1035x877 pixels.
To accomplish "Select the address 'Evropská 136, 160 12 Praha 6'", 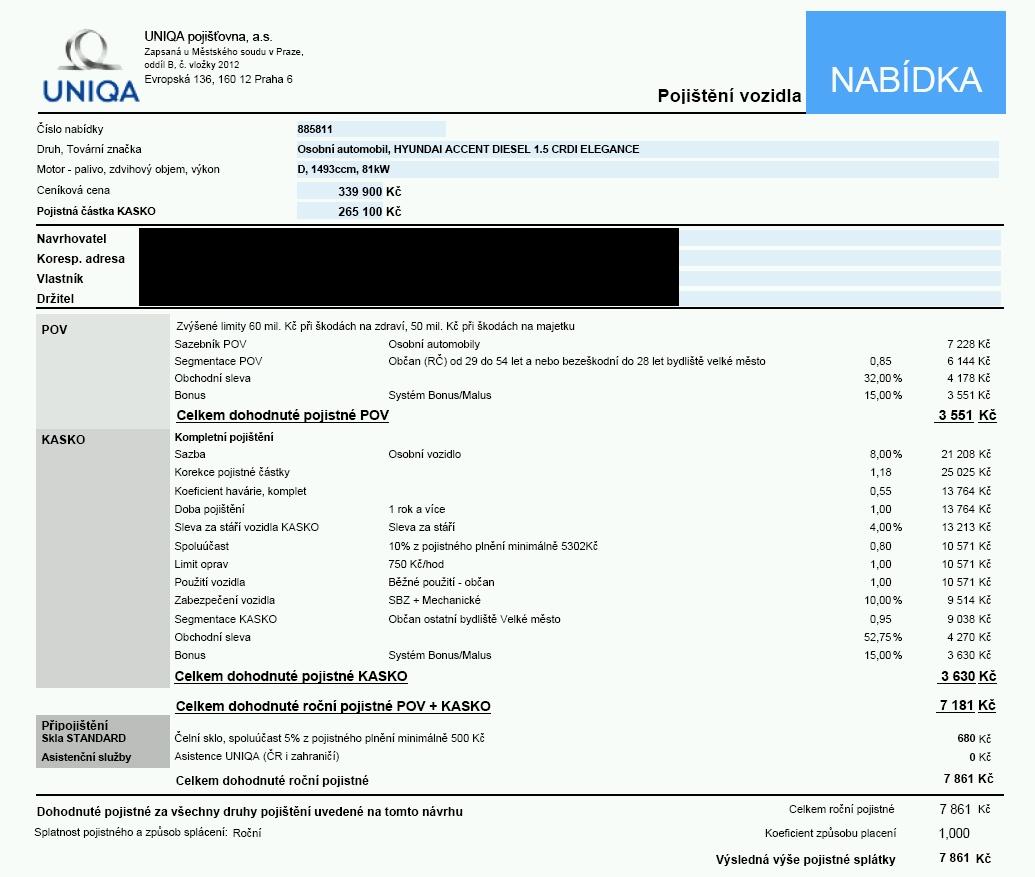I will 218,79.
